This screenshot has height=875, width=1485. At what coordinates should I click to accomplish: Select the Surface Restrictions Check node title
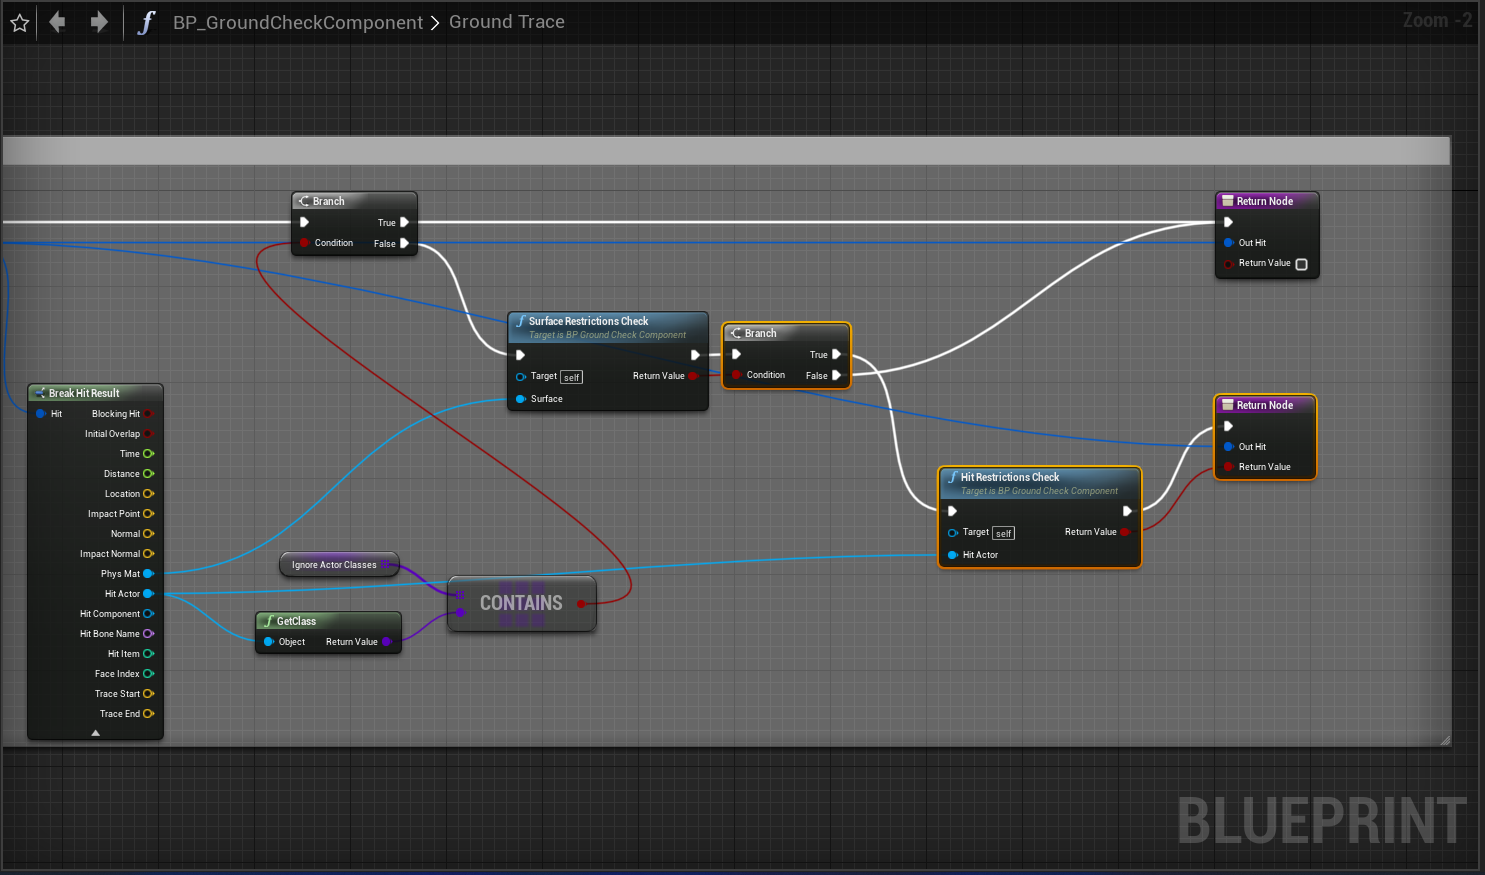[x=588, y=321]
